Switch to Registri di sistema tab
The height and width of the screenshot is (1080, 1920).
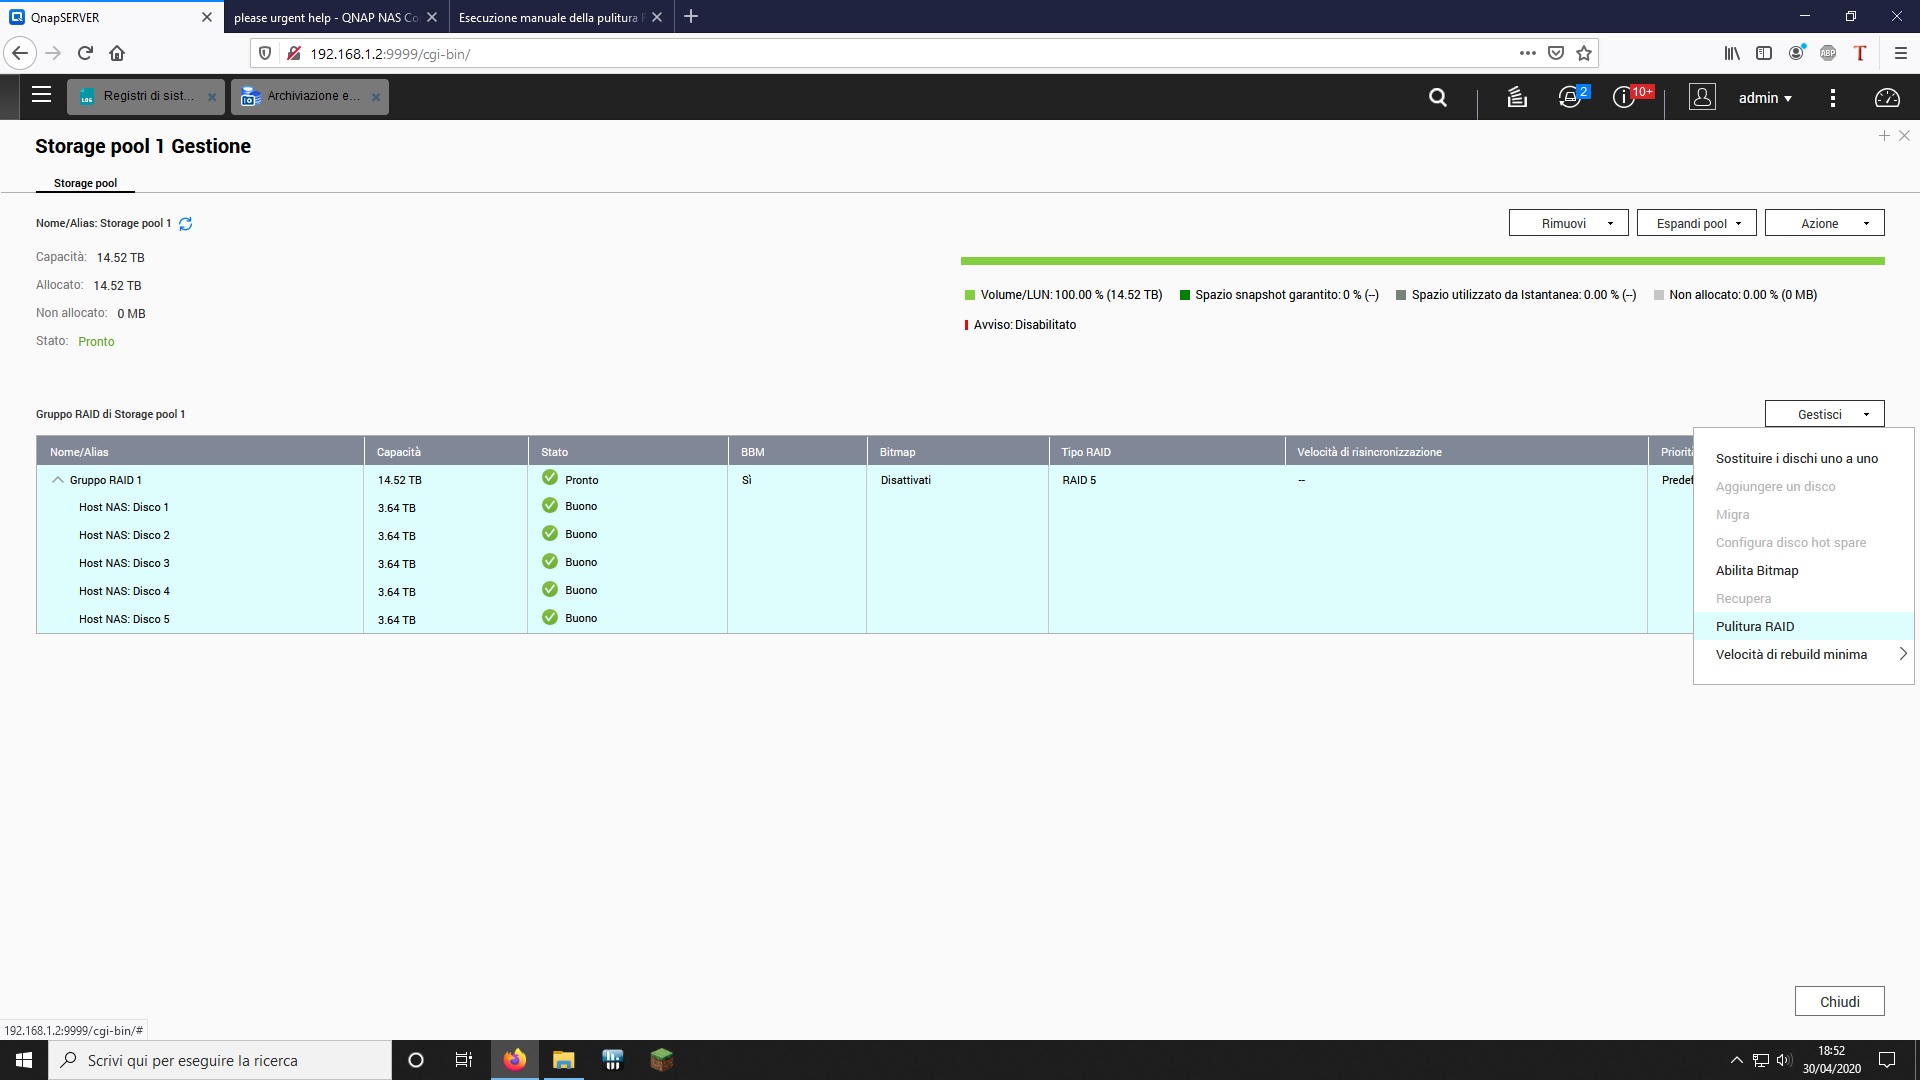pyautogui.click(x=146, y=96)
